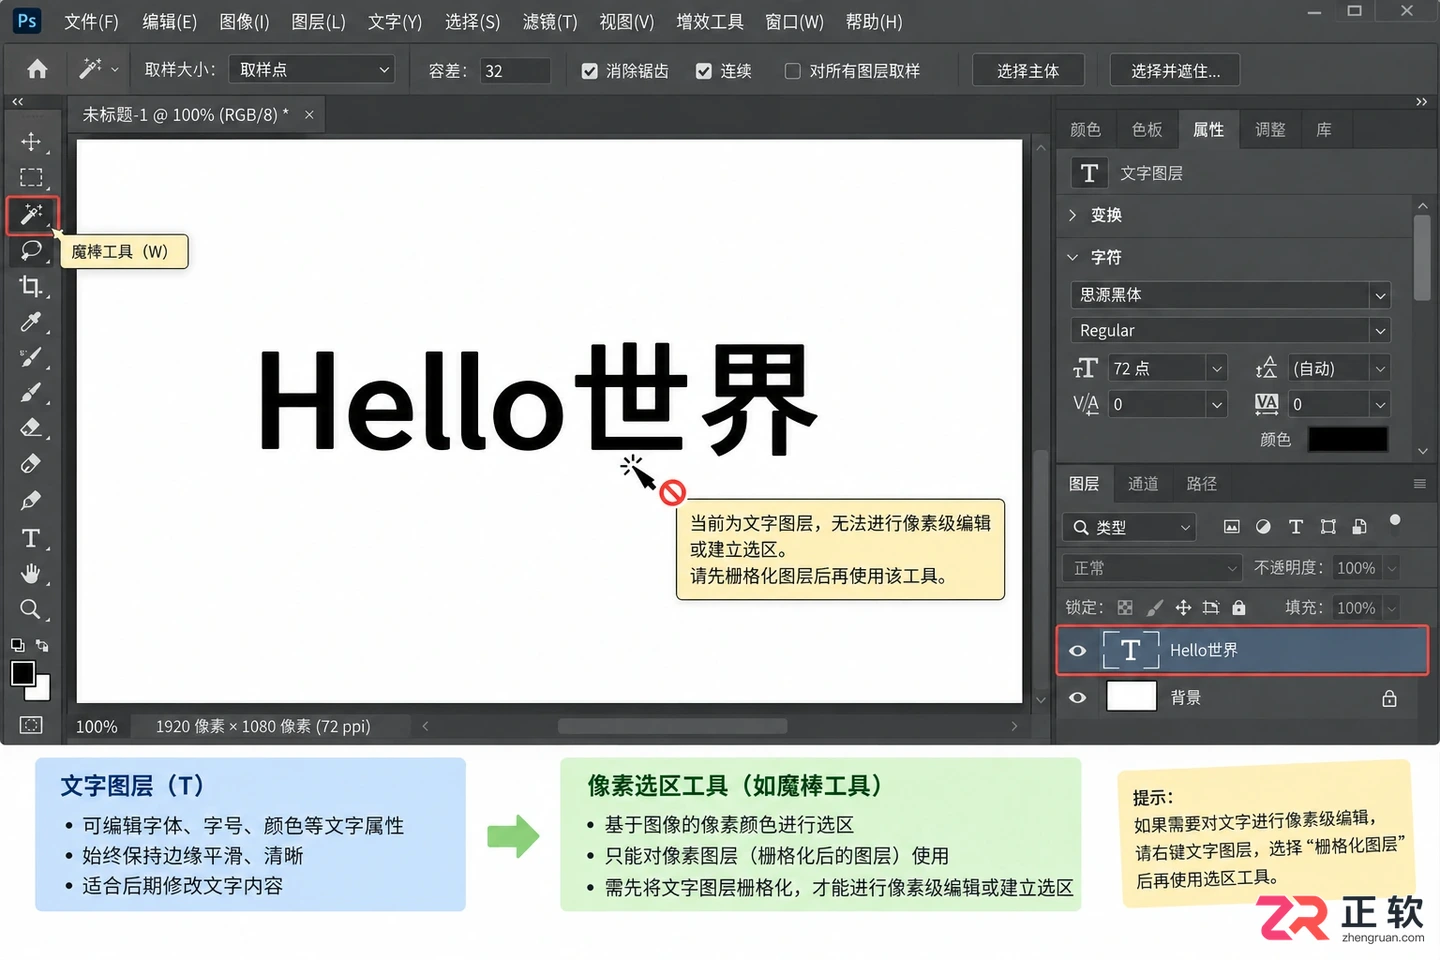
Task: Select the Eraser tool
Action: click(x=31, y=428)
